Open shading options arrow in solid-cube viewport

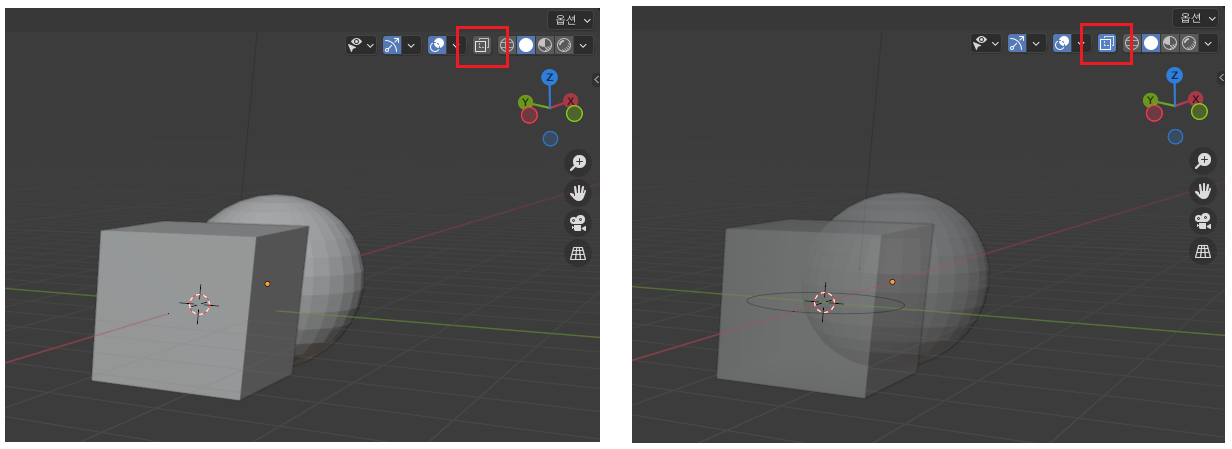point(584,45)
